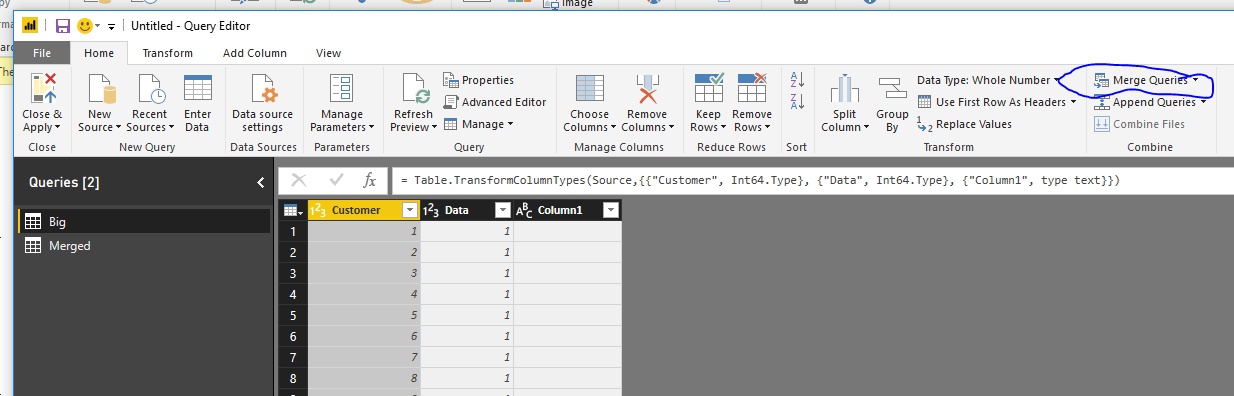
Task: Sort ascending with the A-Z icon
Action: click(797, 79)
